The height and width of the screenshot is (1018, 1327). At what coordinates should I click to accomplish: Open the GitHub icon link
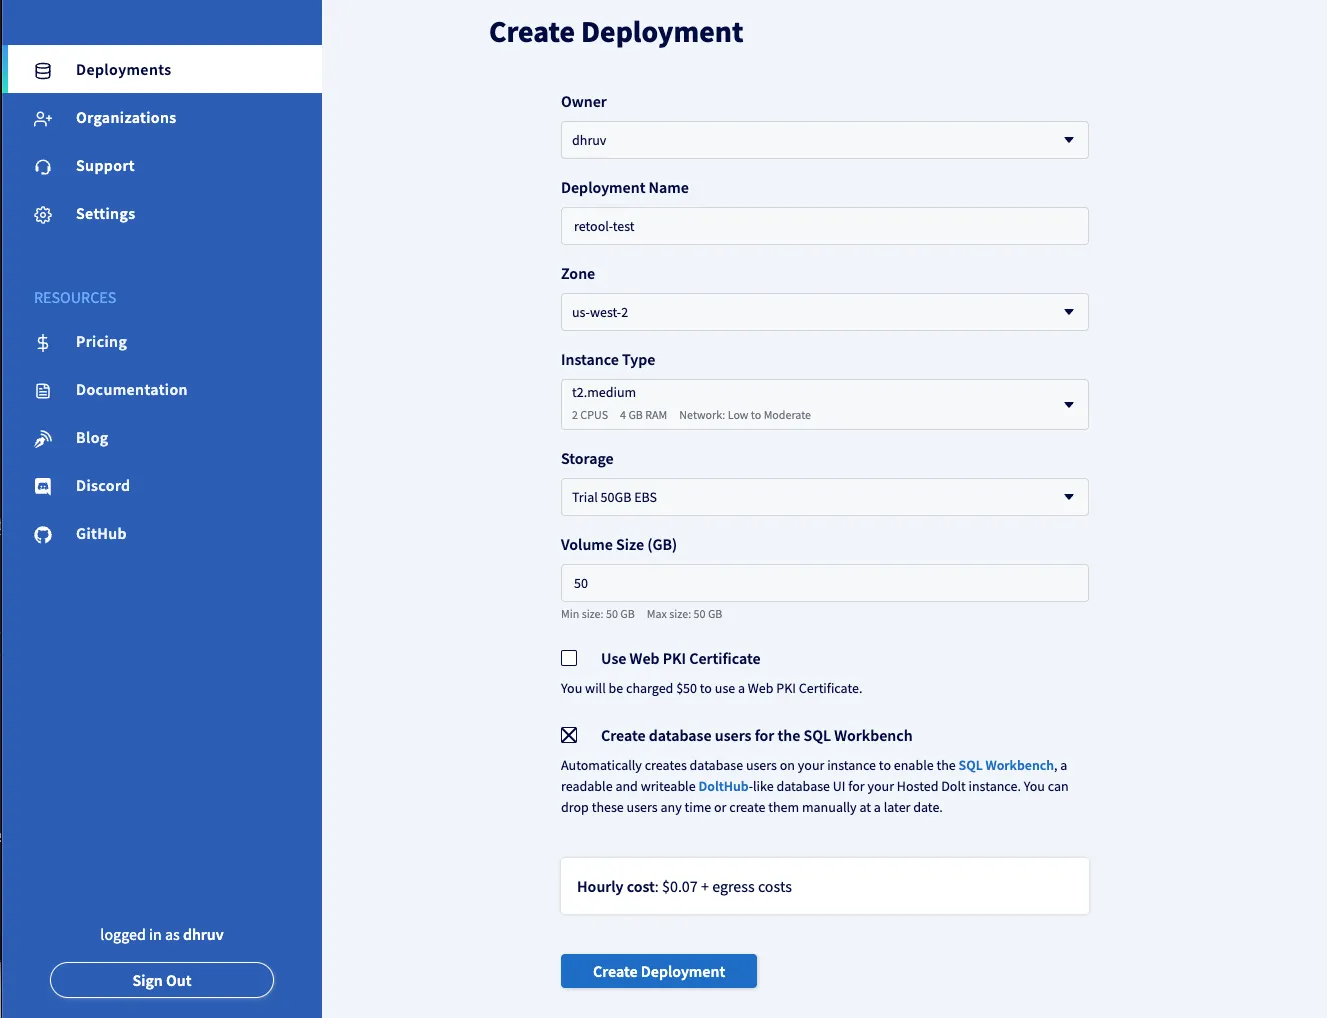[x=42, y=534]
